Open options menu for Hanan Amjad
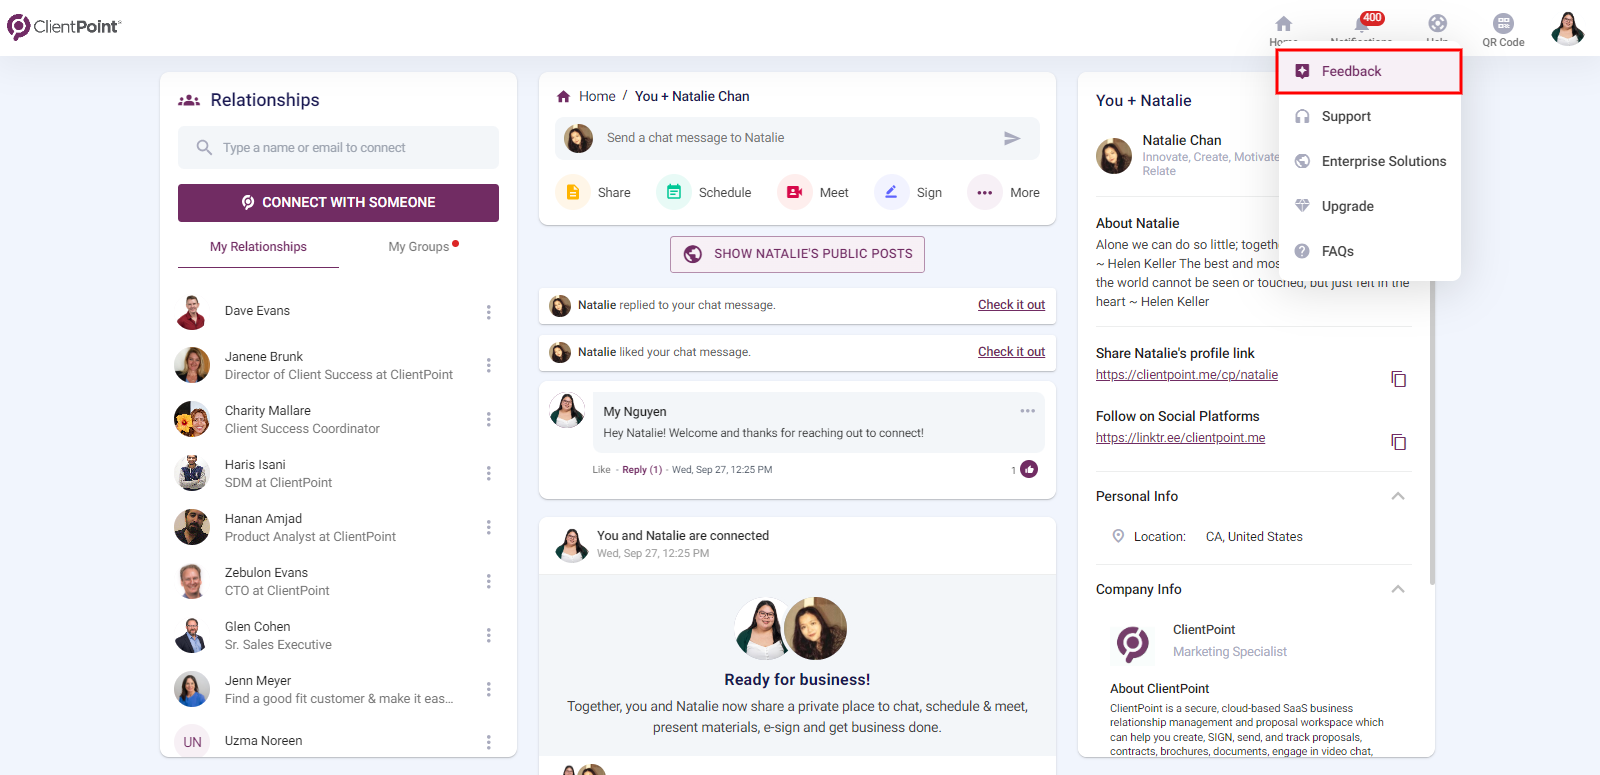This screenshot has height=775, width=1600. 489,527
